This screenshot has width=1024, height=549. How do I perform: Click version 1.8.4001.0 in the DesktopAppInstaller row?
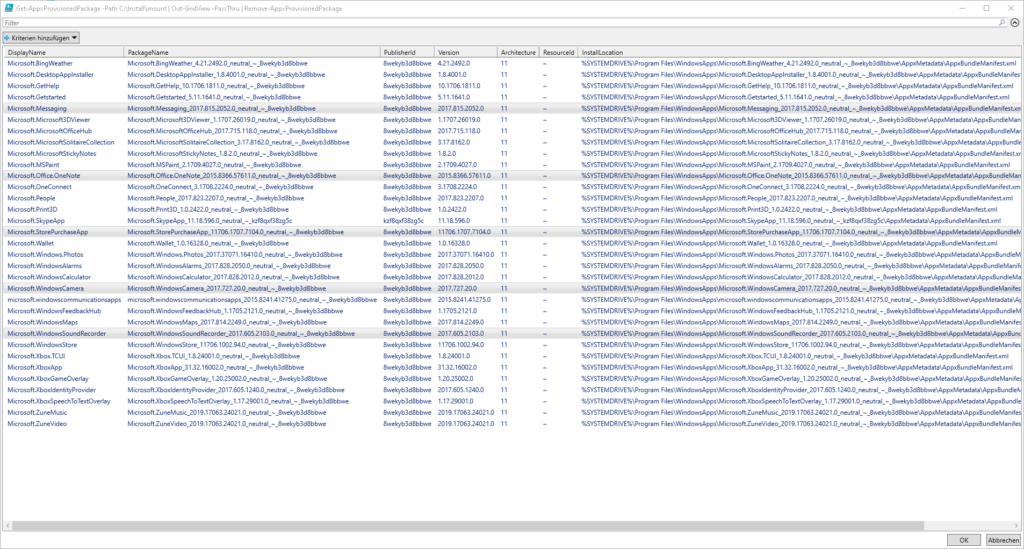click(x=452, y=74)
